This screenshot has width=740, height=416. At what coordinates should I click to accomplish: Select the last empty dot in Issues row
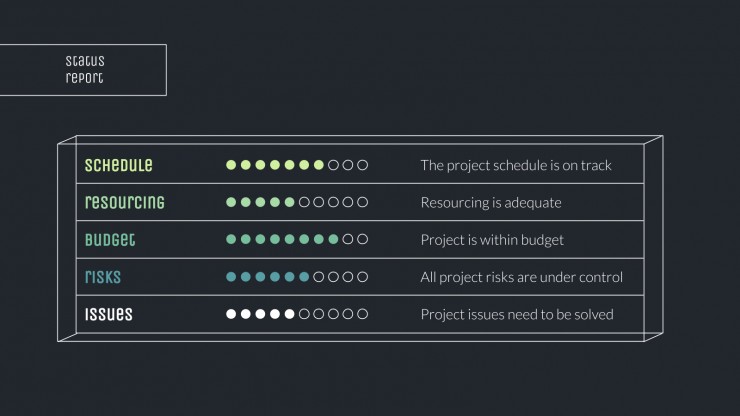click(x=362, y=314)
